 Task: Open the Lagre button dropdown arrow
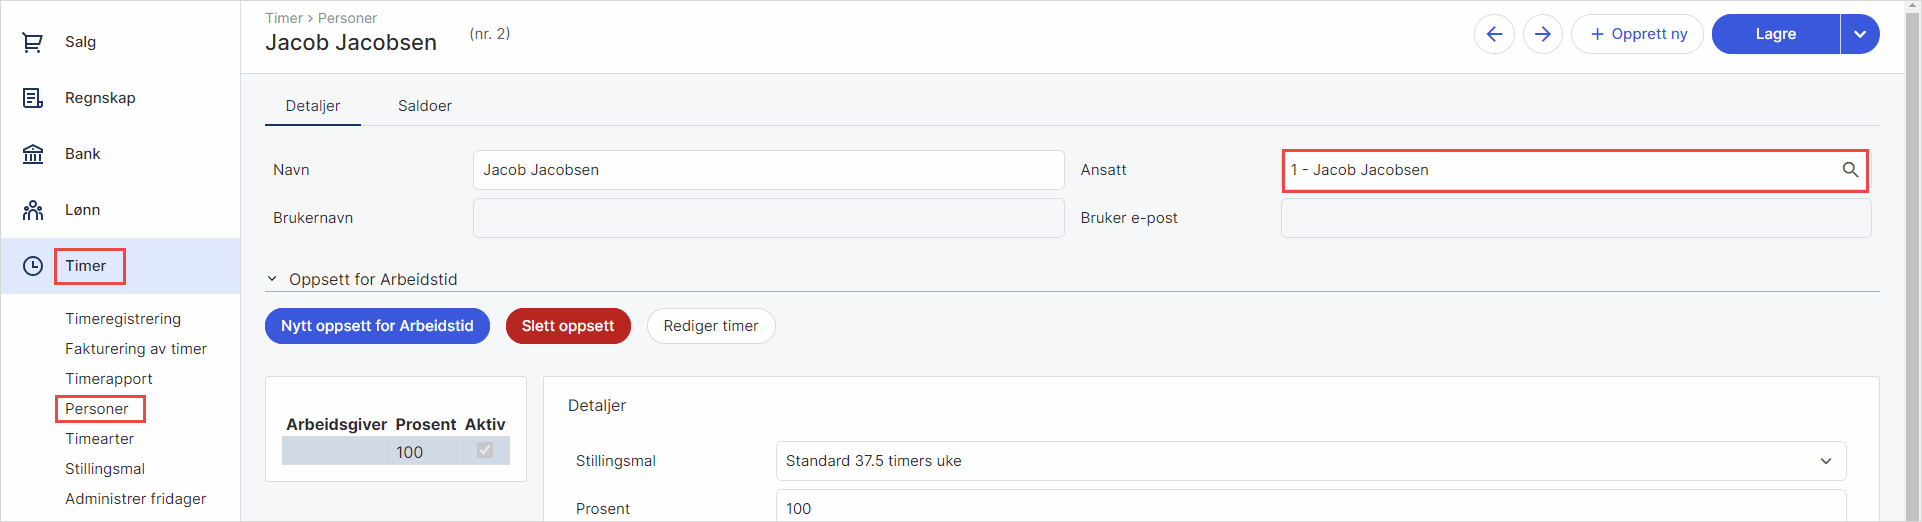click(x=1860, y=34)
